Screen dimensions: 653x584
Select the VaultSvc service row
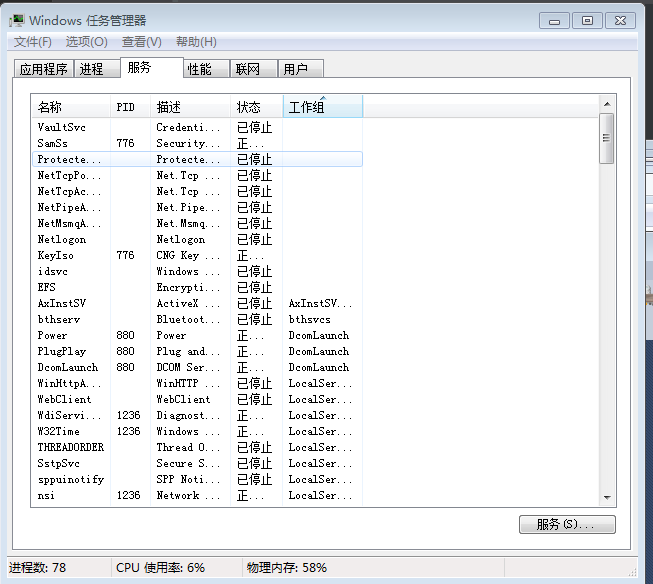pyautogui.click(x=197, y=127)
